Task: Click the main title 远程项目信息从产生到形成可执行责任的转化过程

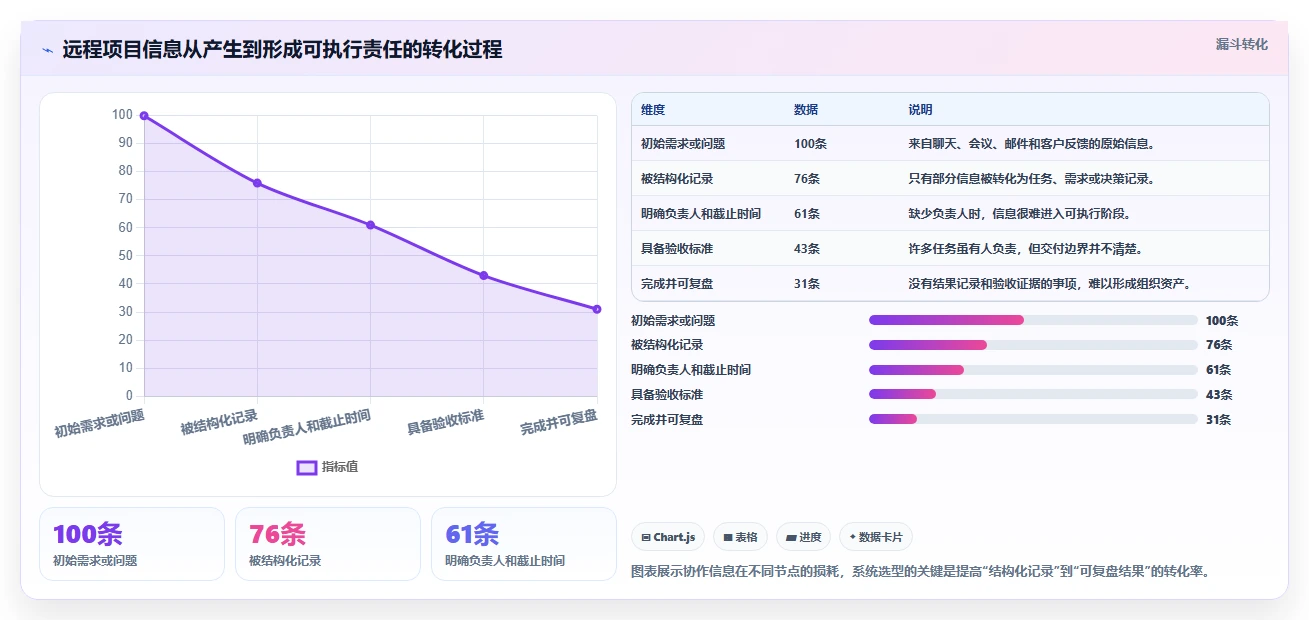Action: click(x=283, y=49)
